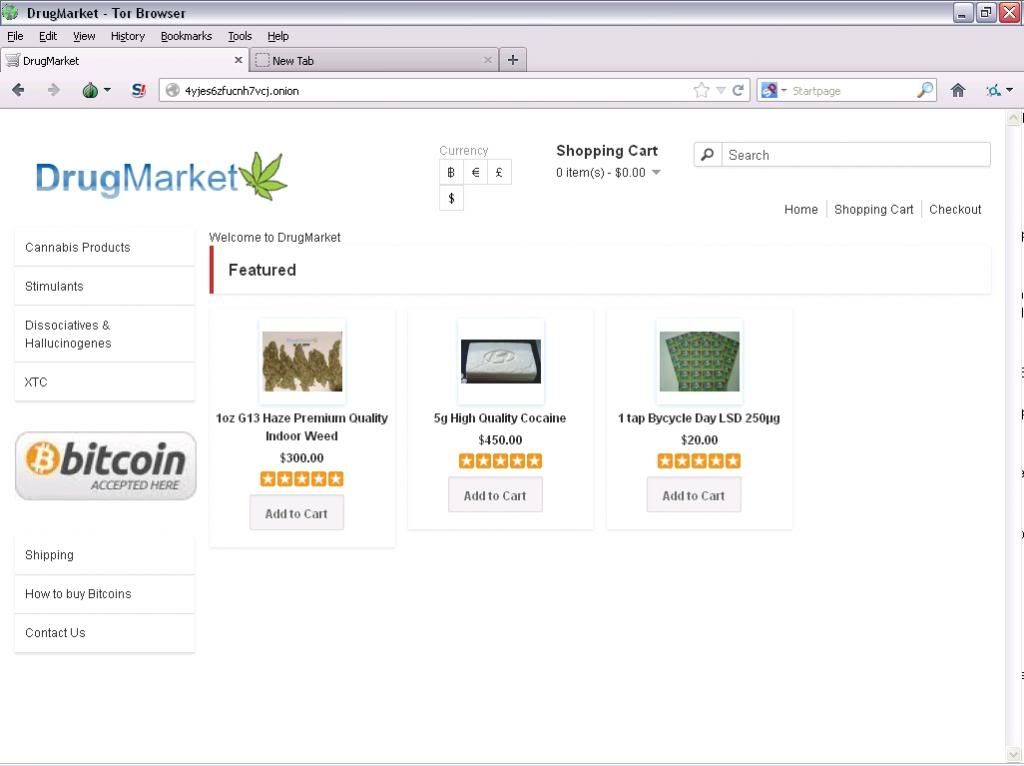Switch to the DrugMarket tab
This screenshot has height=766, width=1024.
tap(124, 60)
